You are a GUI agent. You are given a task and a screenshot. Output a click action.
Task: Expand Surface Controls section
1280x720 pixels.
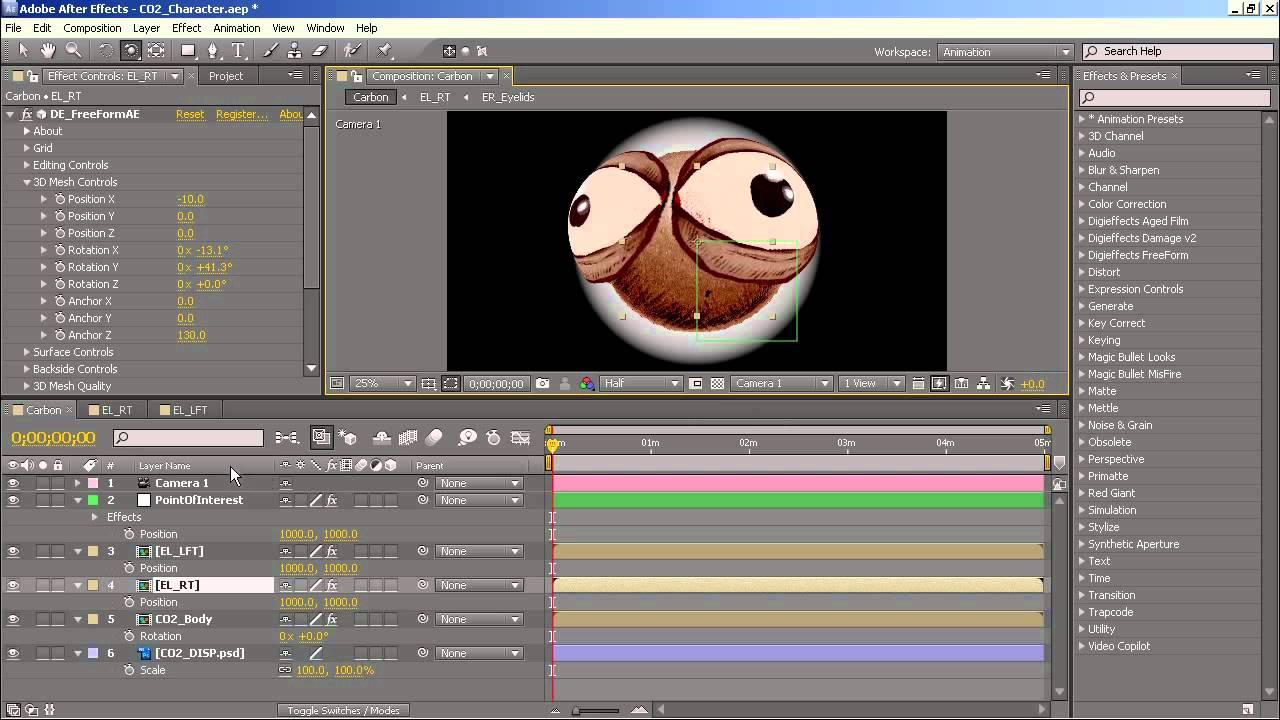tap(27, 352)
